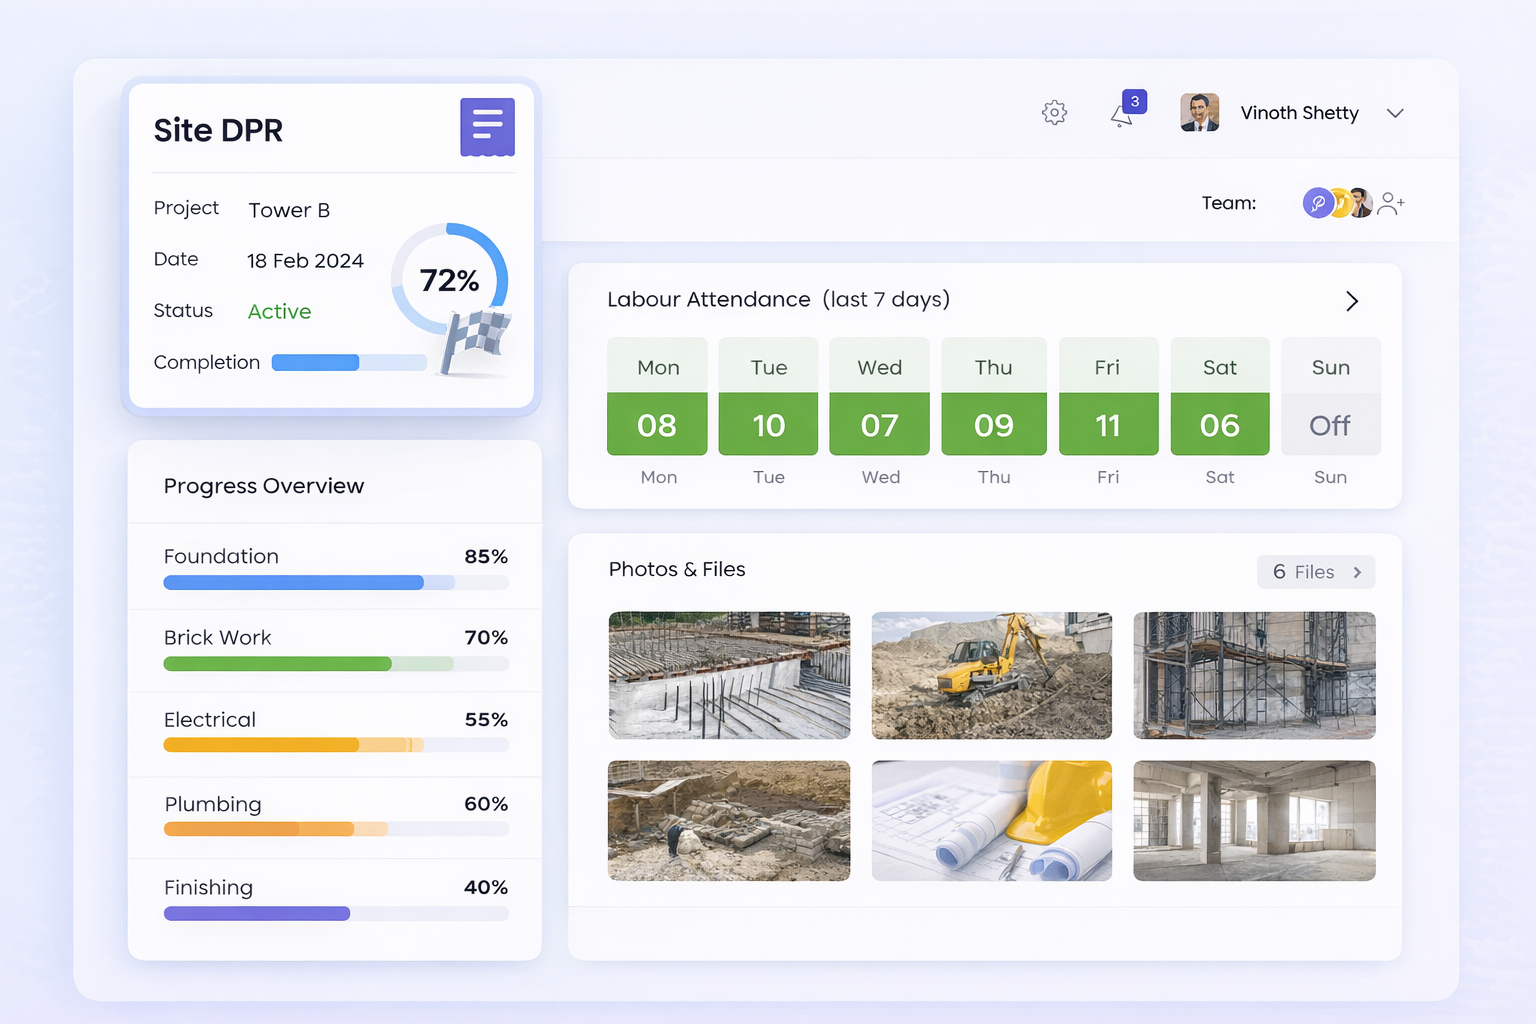Open the scaffolding photo thumbnail

click(x=1254, y=675)
